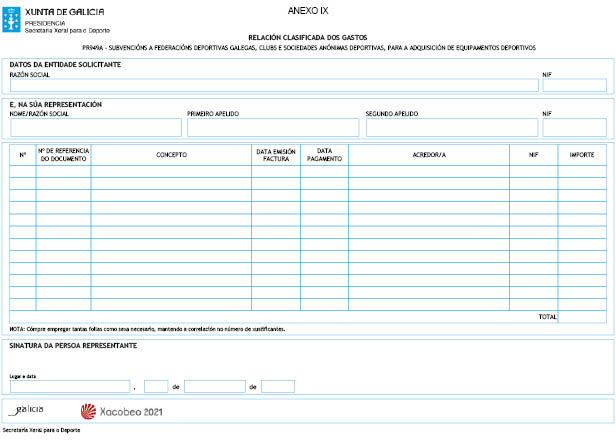Click the Xacobeo 2021 logo
This screenshot has width=616, height=440.
click(x=121, y=411)
